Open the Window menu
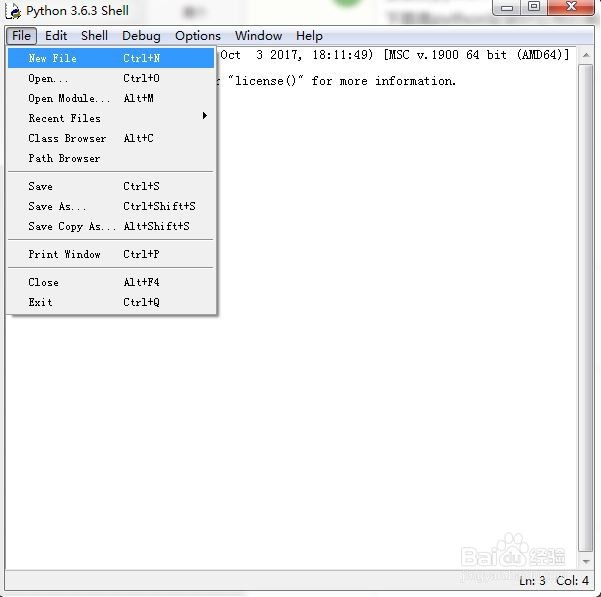 (258, 36)
